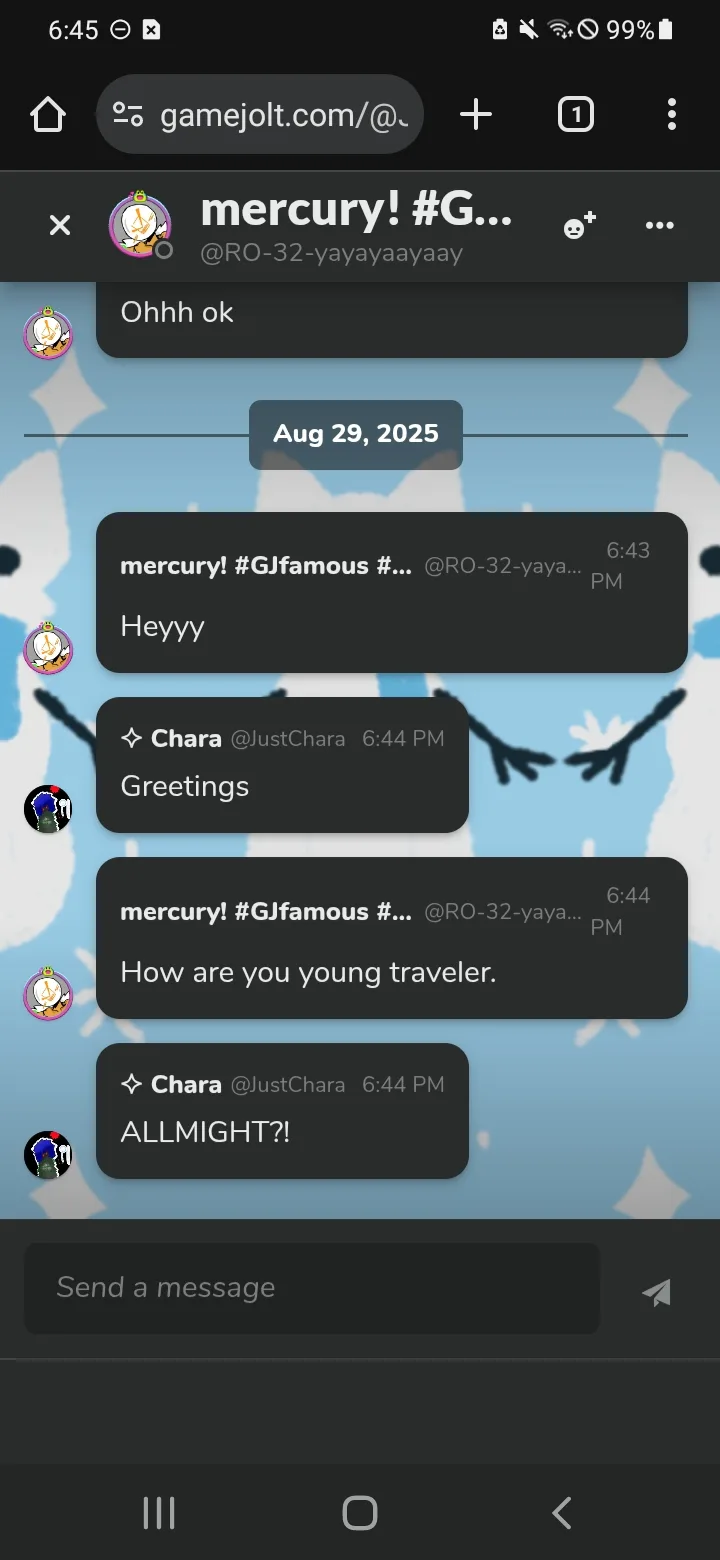Image resolution: width=720 pixels, height=1560 pixels.
Task: Open Android recent apps button
Action: point(159,1513)
